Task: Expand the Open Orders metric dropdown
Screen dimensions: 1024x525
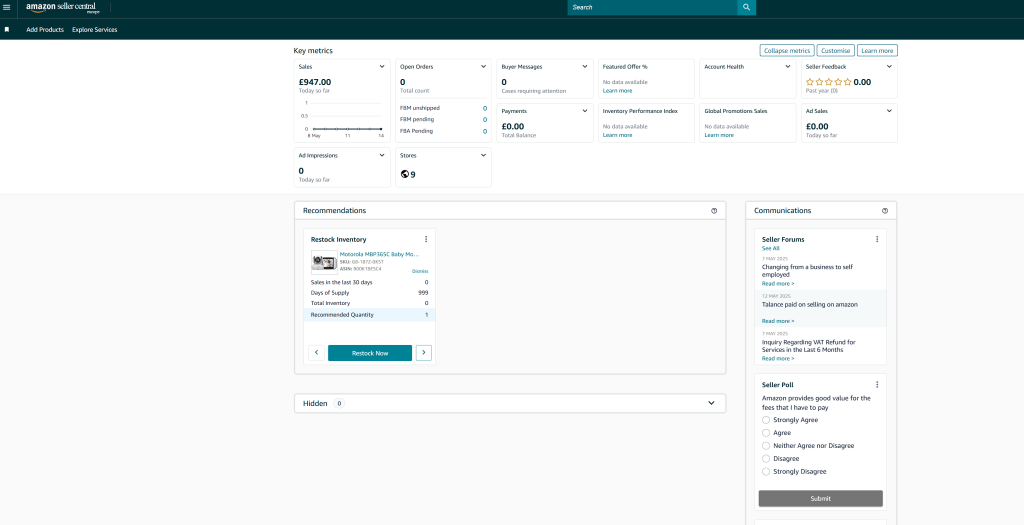Action: point(483,67)
